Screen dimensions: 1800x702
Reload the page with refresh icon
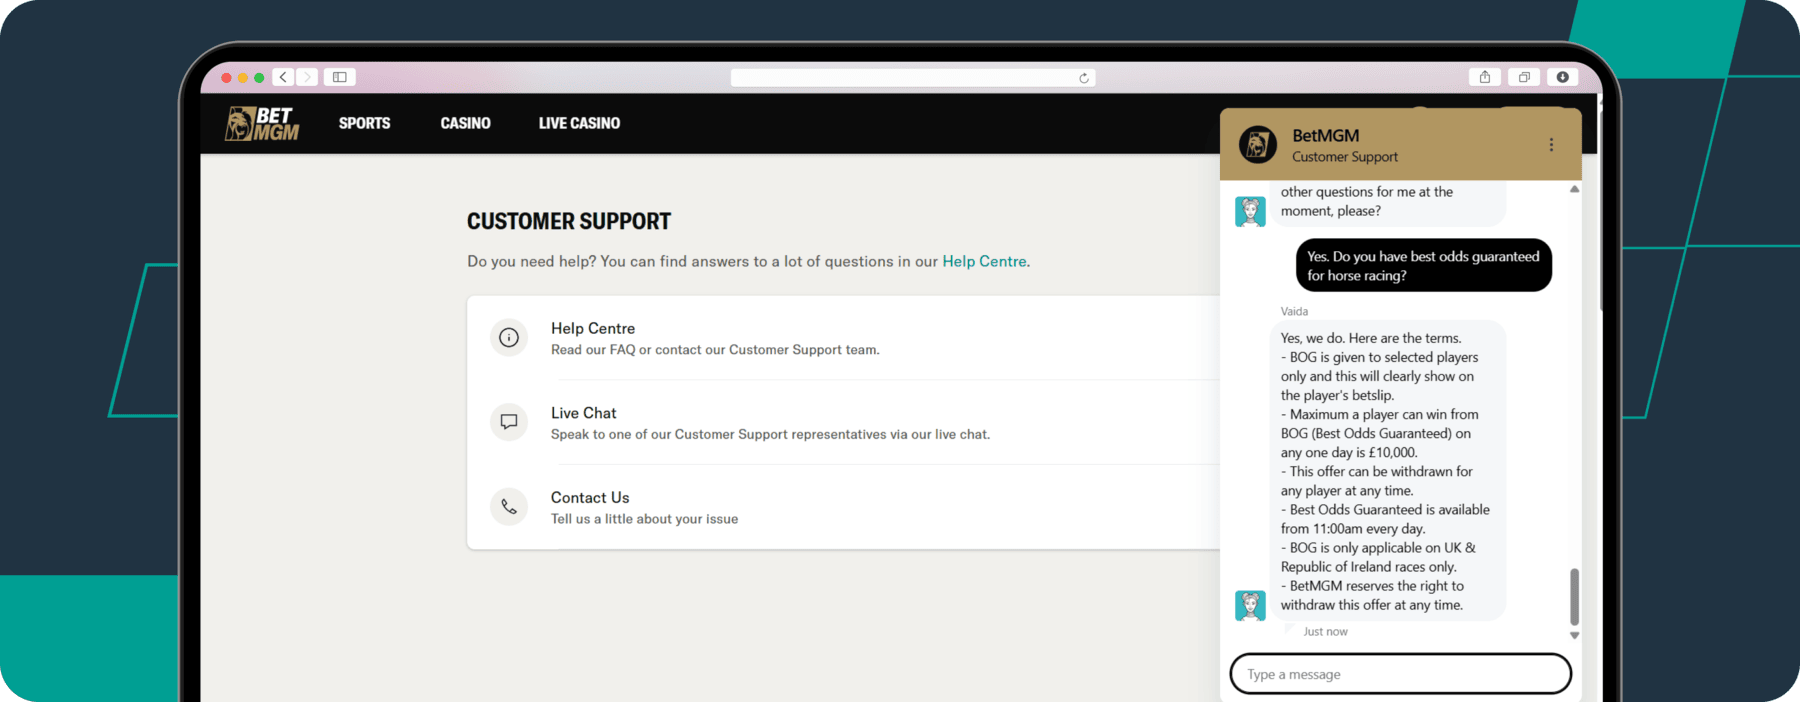point(1084,78)
